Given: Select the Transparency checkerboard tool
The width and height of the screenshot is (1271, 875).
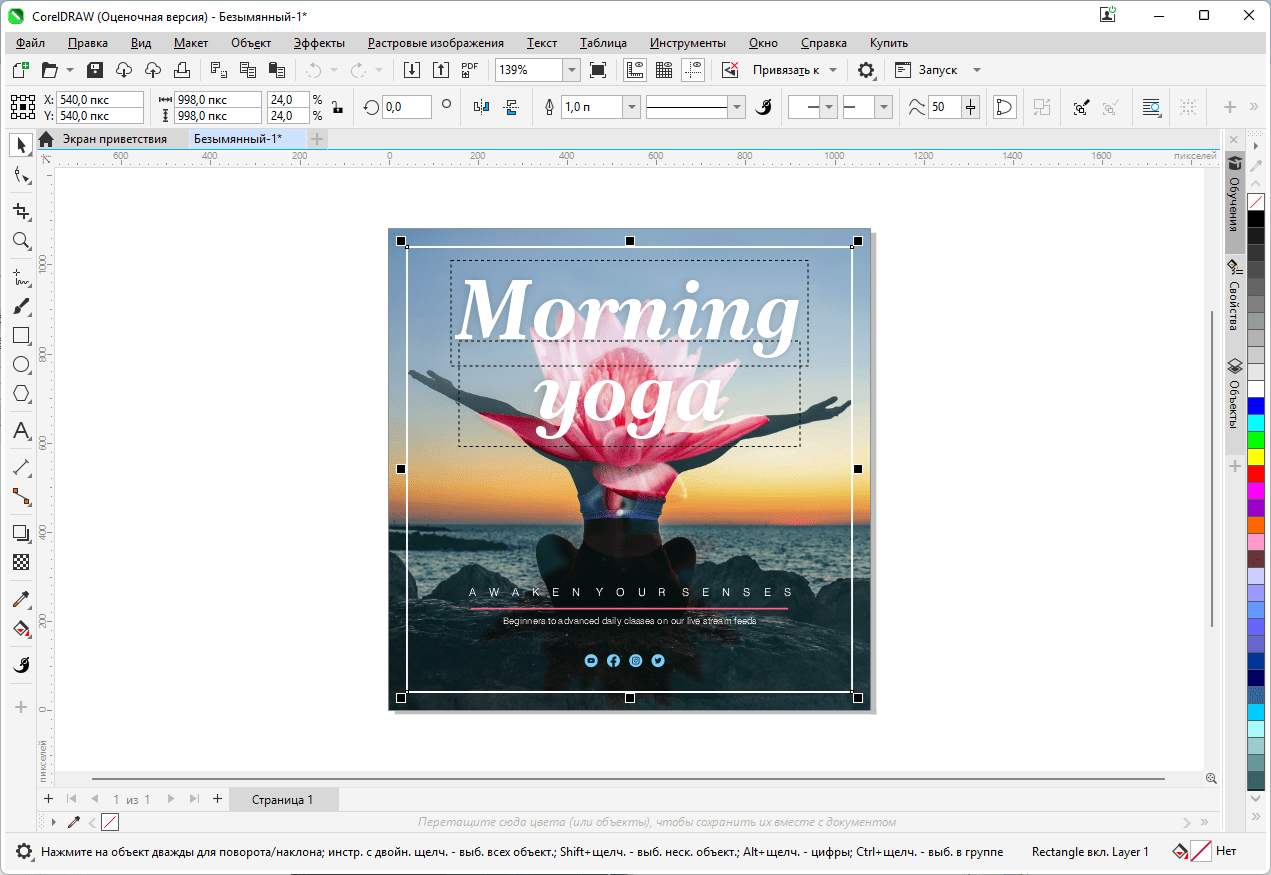Looking at the screenshot, I should click(20, 563).
